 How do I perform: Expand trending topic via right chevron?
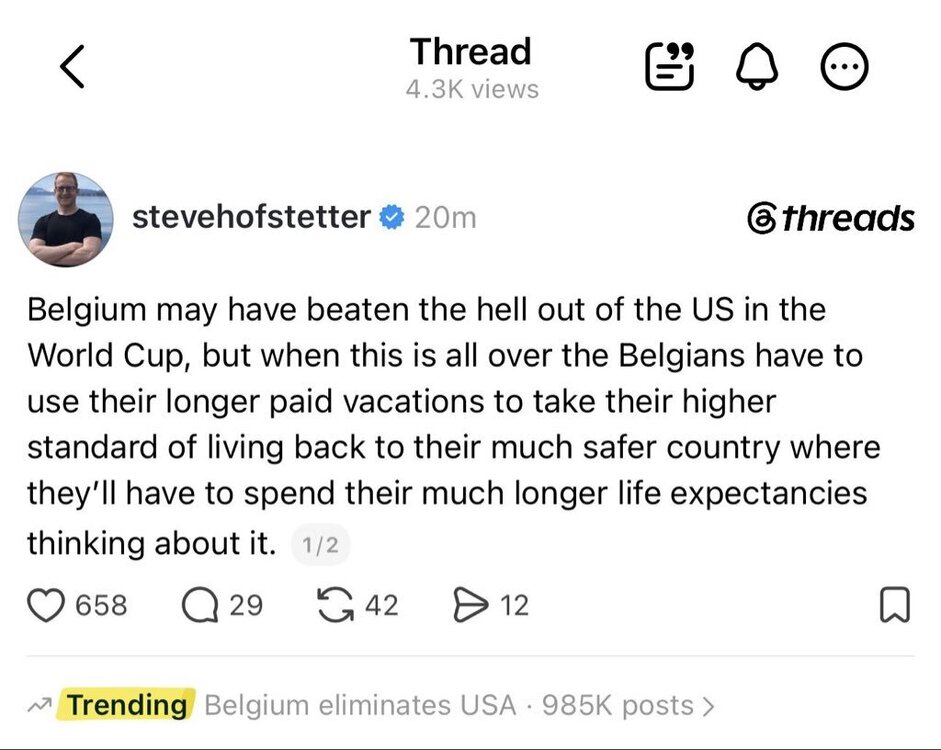coord(709,706)
